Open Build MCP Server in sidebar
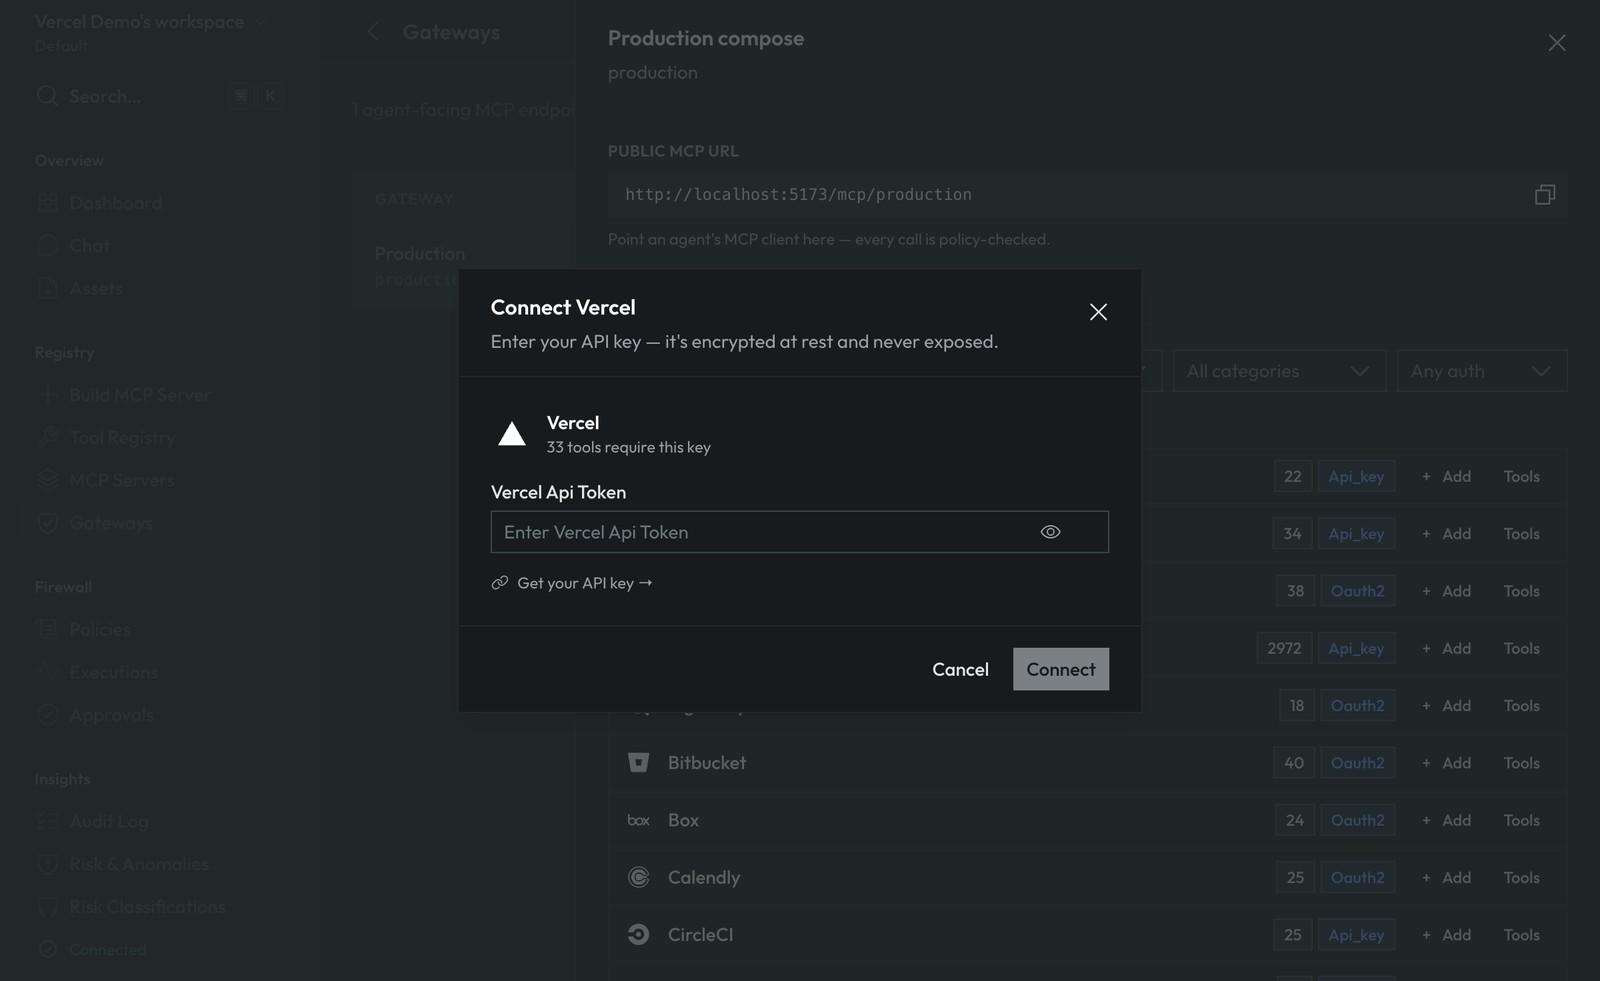 coord(140,395)
